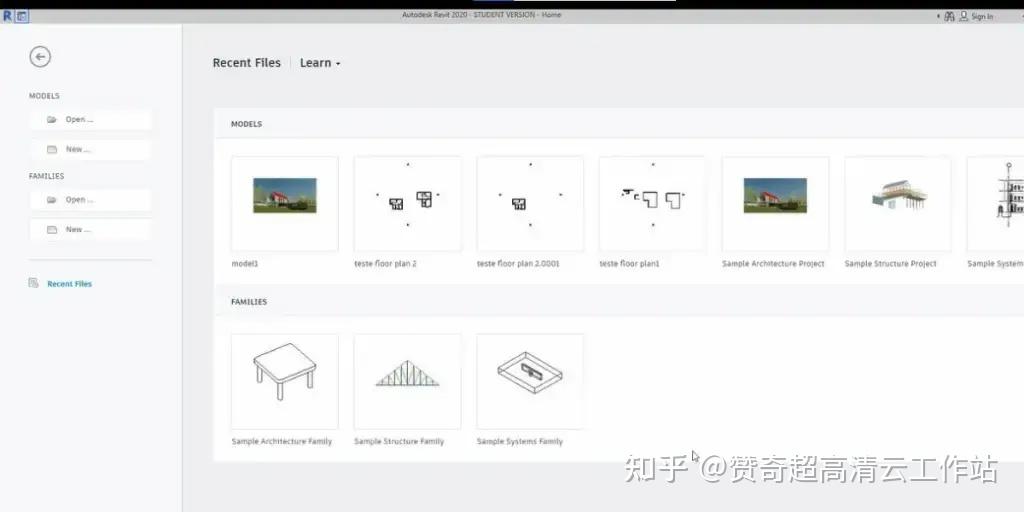
Task: Click Open button under MODELS
Action: (90, 120)
